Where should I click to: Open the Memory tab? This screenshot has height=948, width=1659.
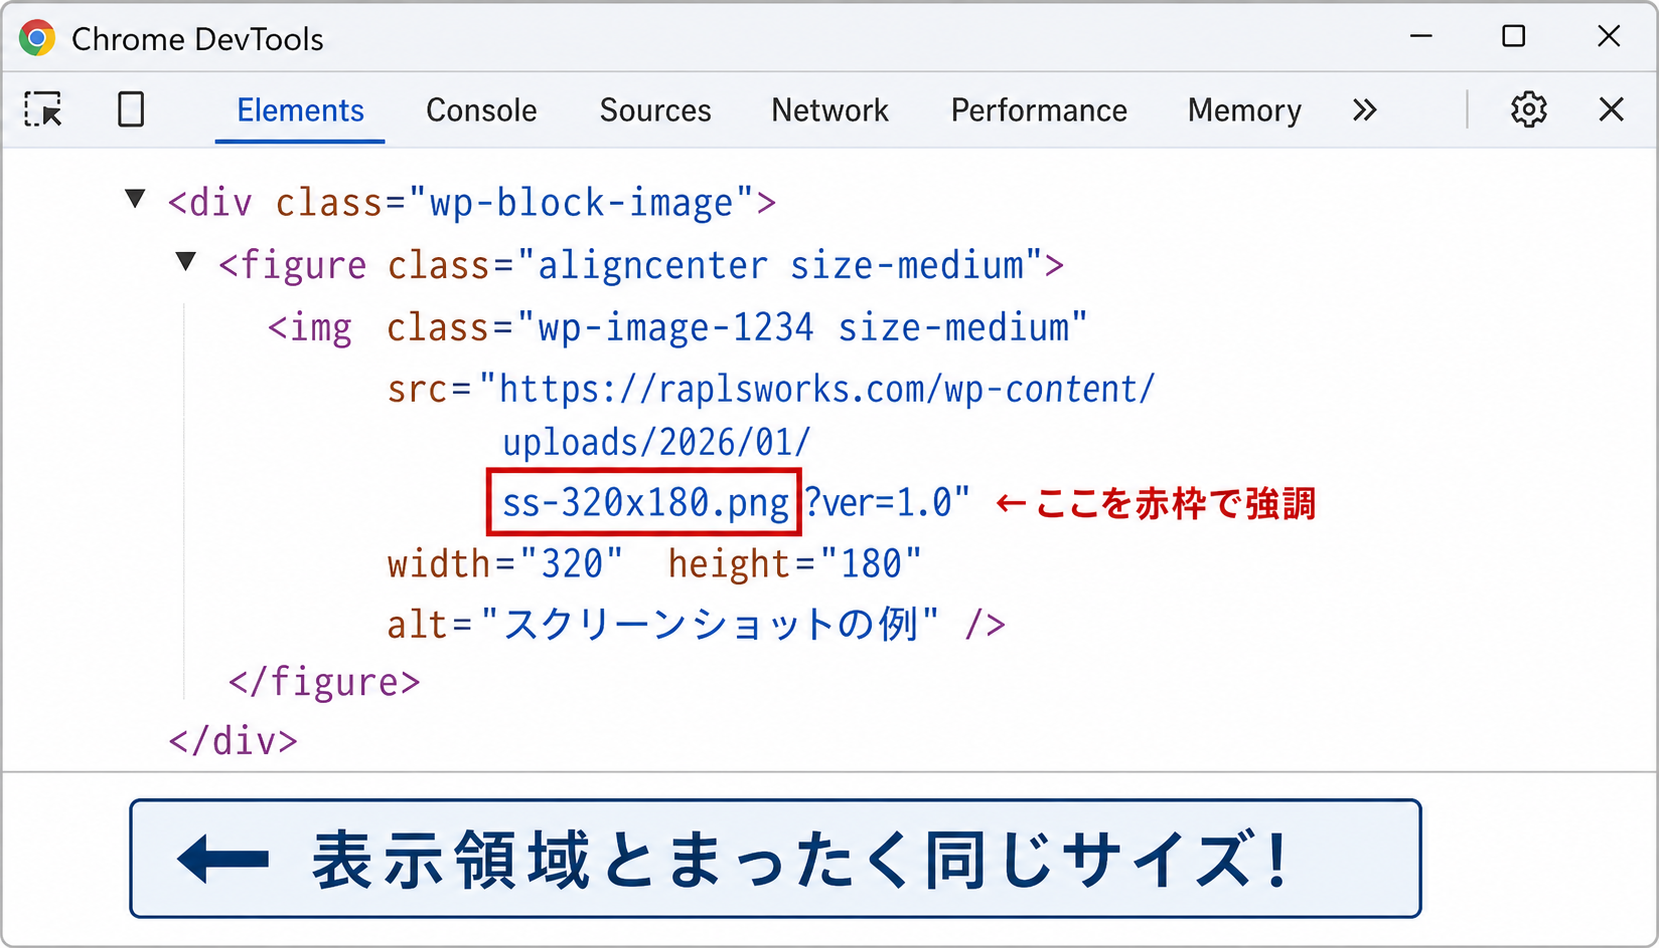click(x=1244, y=110)
